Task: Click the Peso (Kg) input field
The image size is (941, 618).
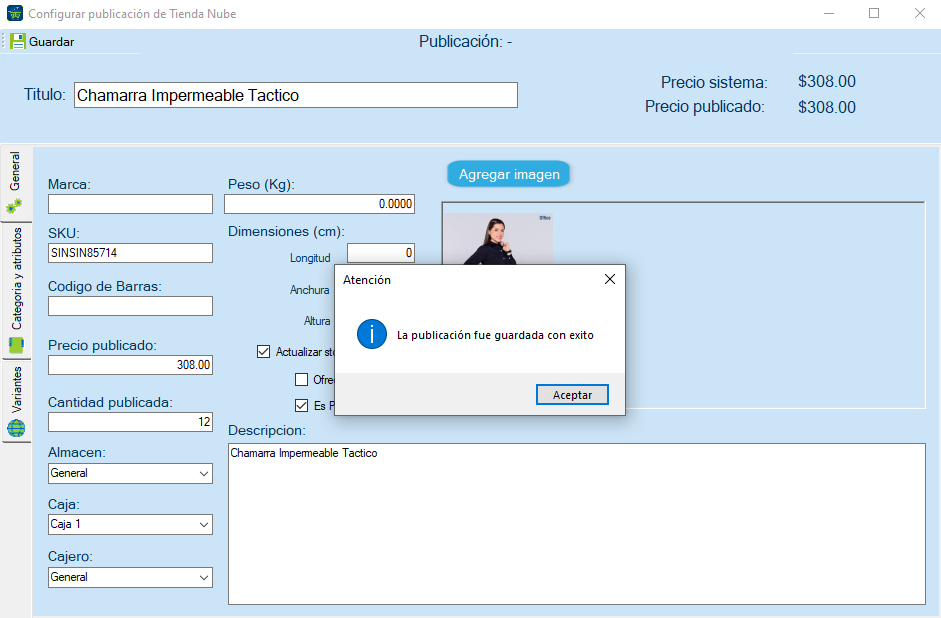Action: (x=319, y=204)
